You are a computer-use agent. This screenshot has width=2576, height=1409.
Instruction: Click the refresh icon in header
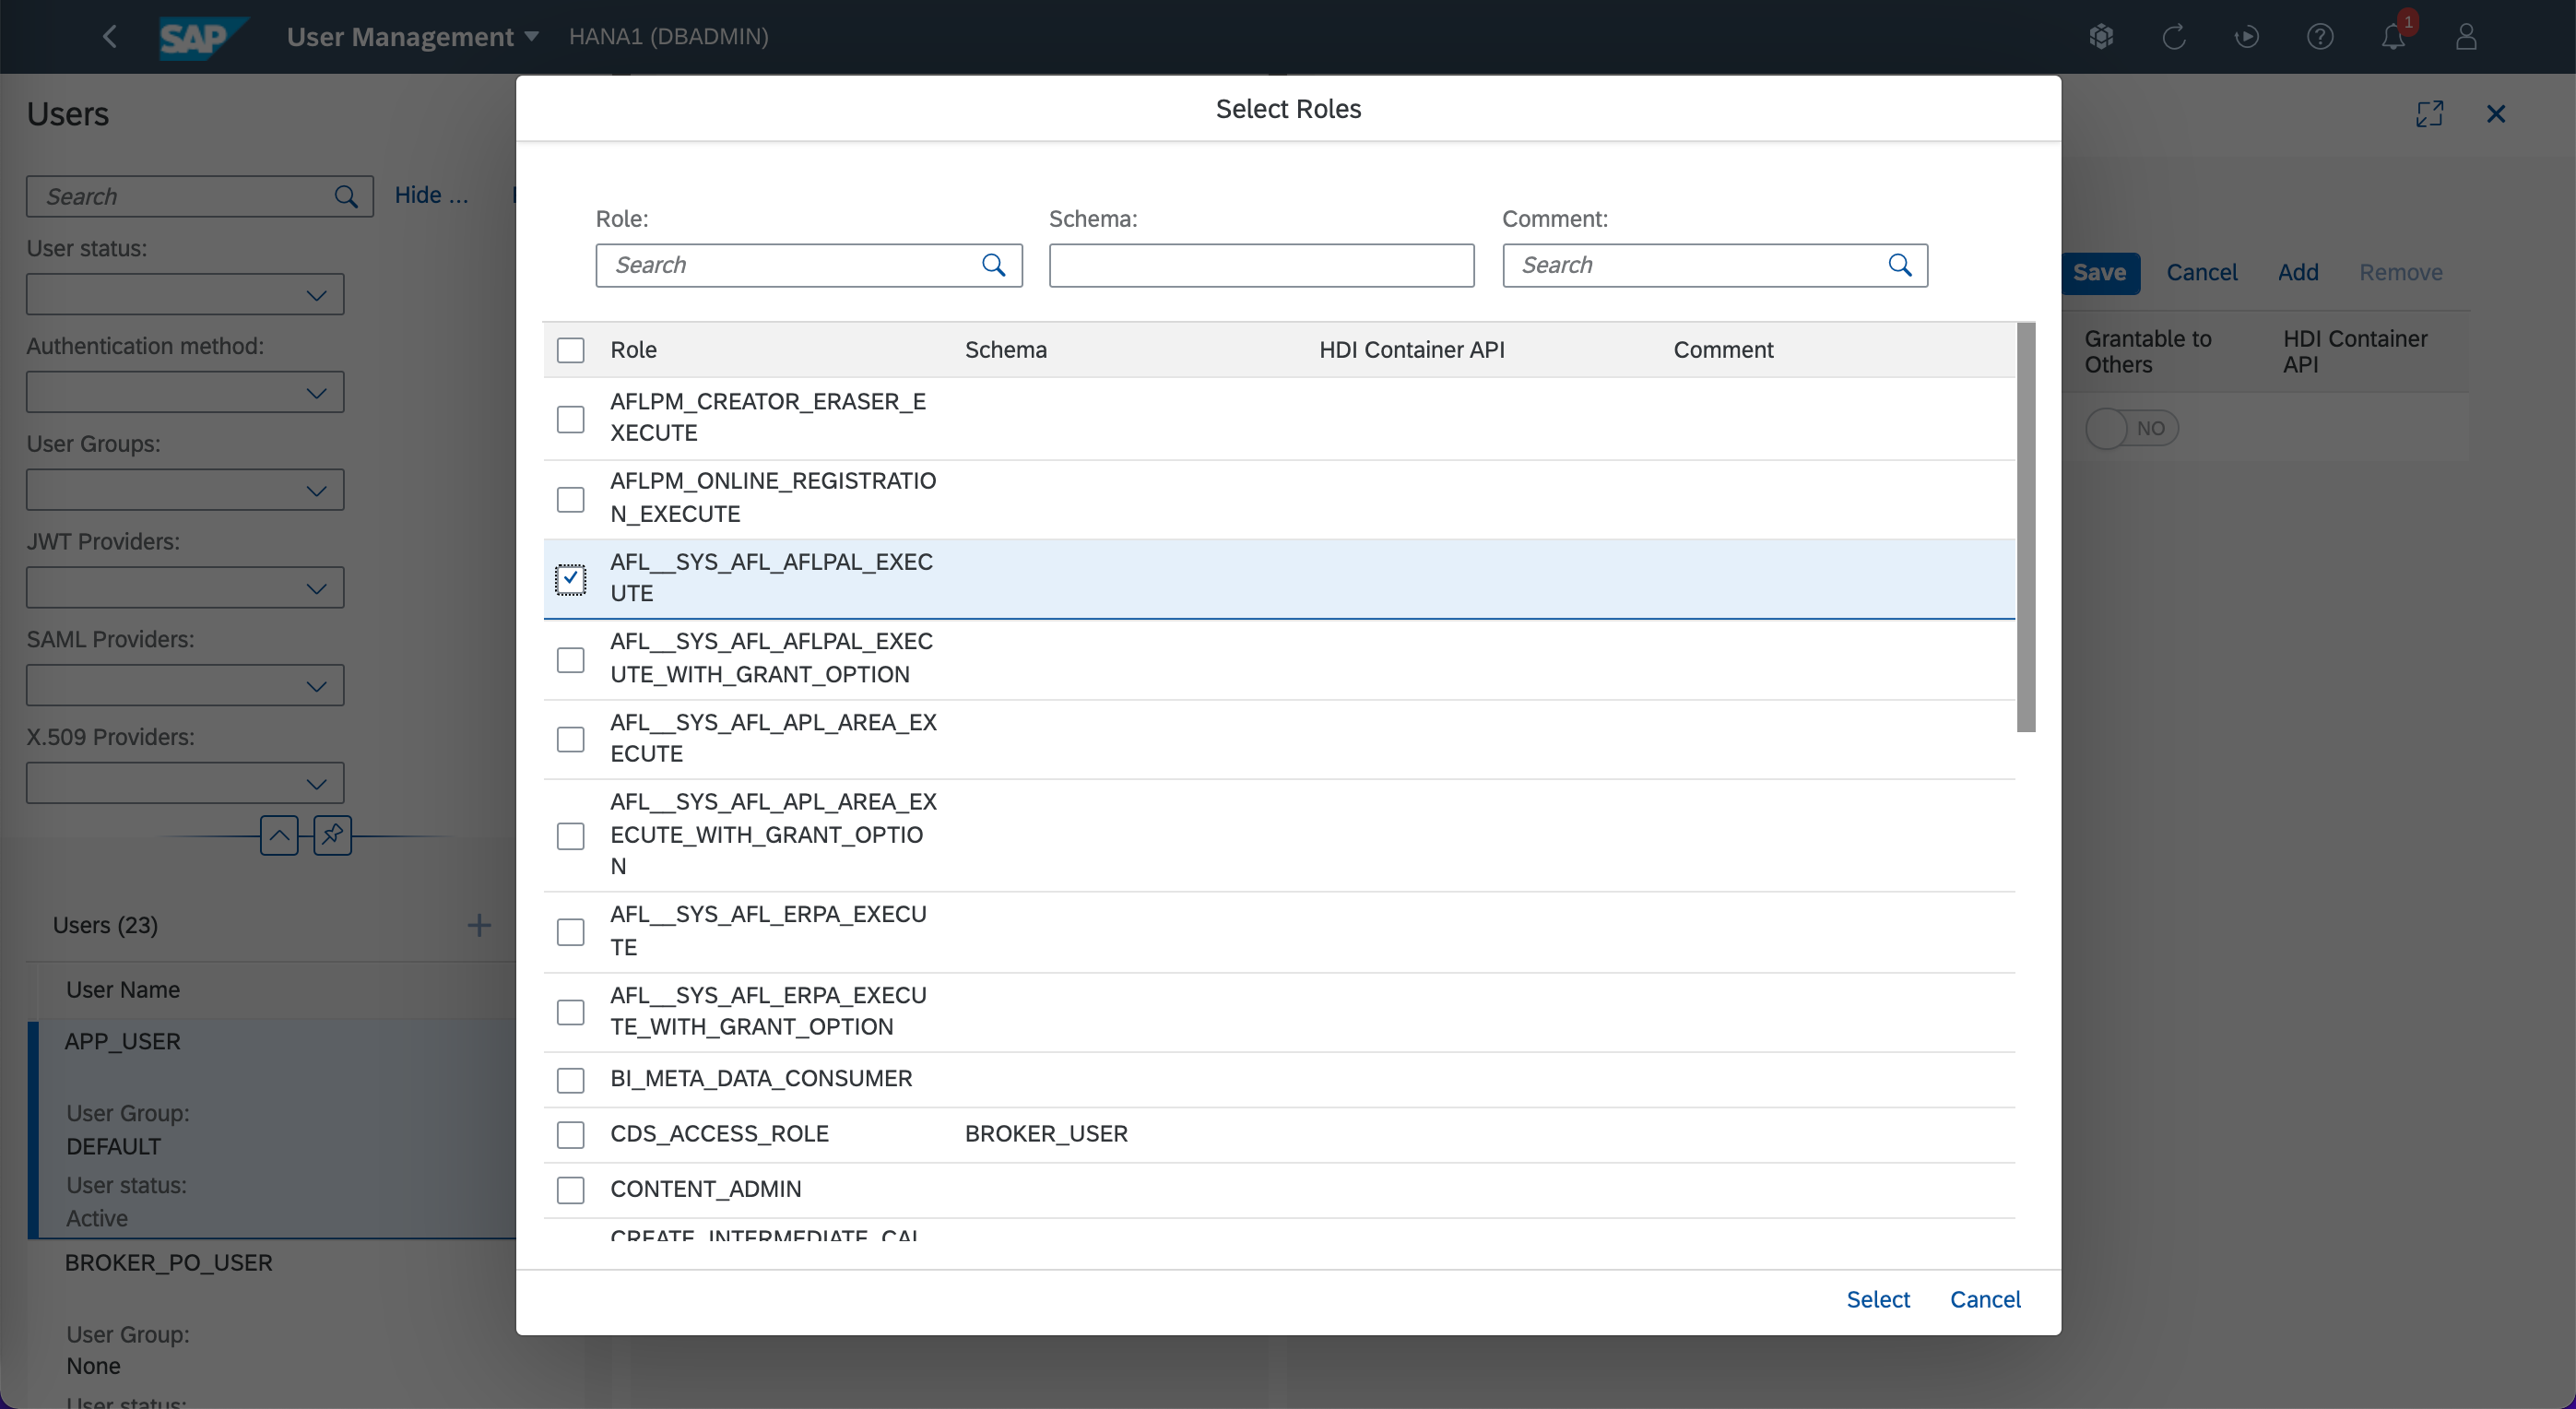(x=2173, y=37)
